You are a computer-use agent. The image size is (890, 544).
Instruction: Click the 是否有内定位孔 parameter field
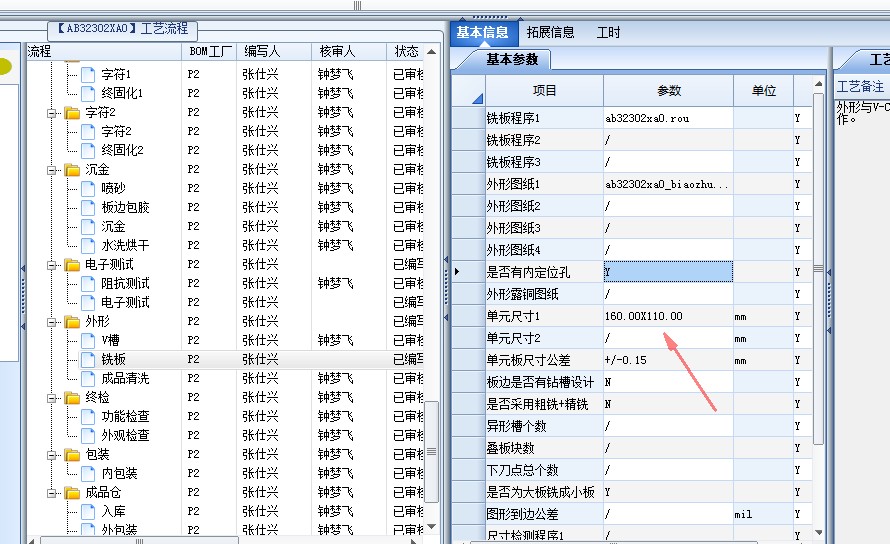pos(668,272)
